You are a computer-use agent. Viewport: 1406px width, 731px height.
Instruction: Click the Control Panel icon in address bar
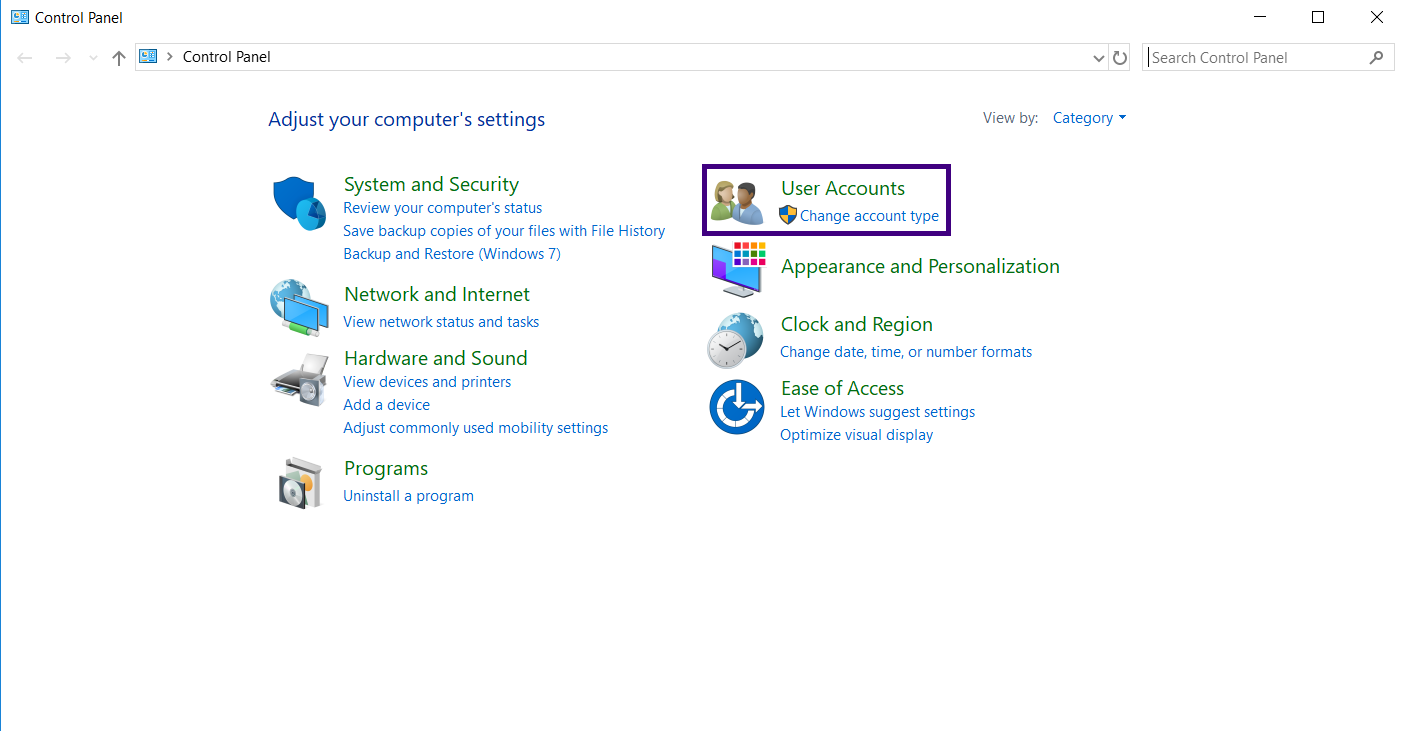148,57
